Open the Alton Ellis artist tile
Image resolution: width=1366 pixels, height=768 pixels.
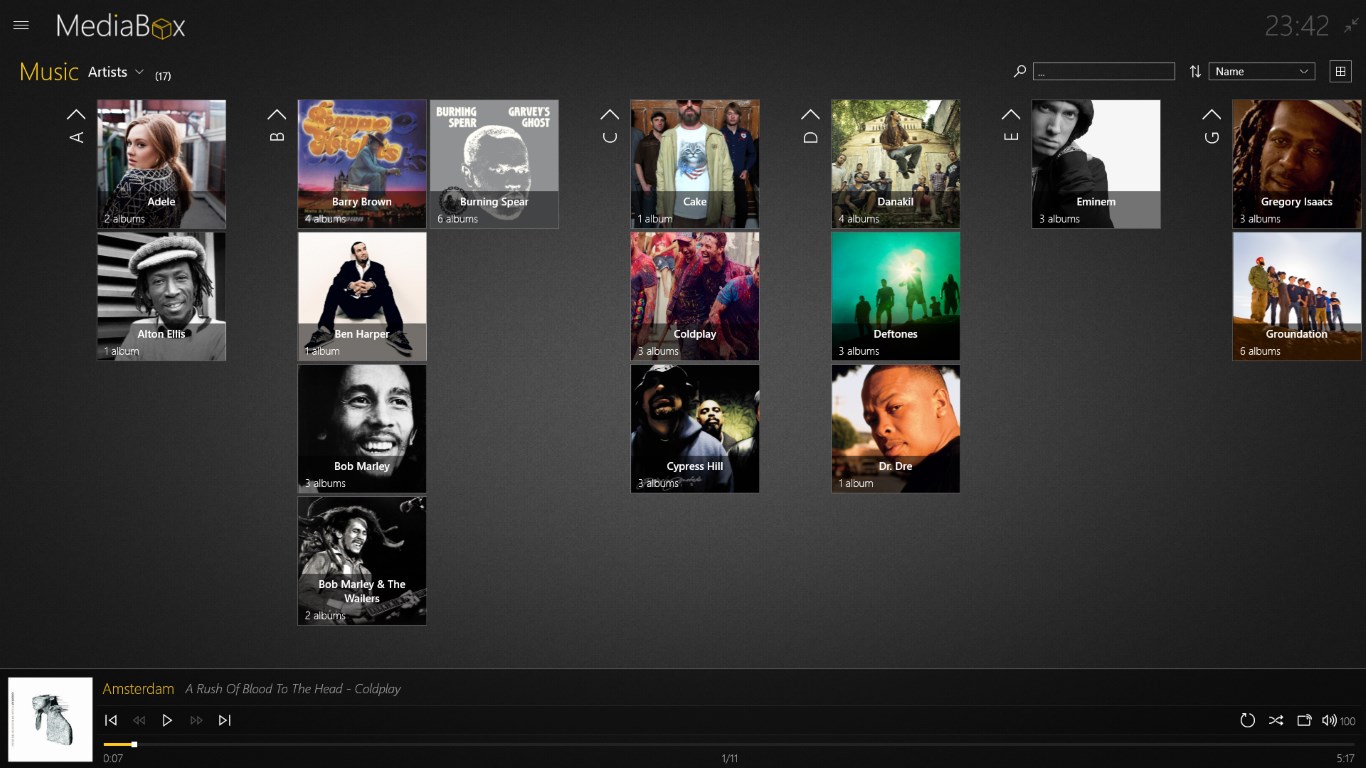tap(161, 296)
